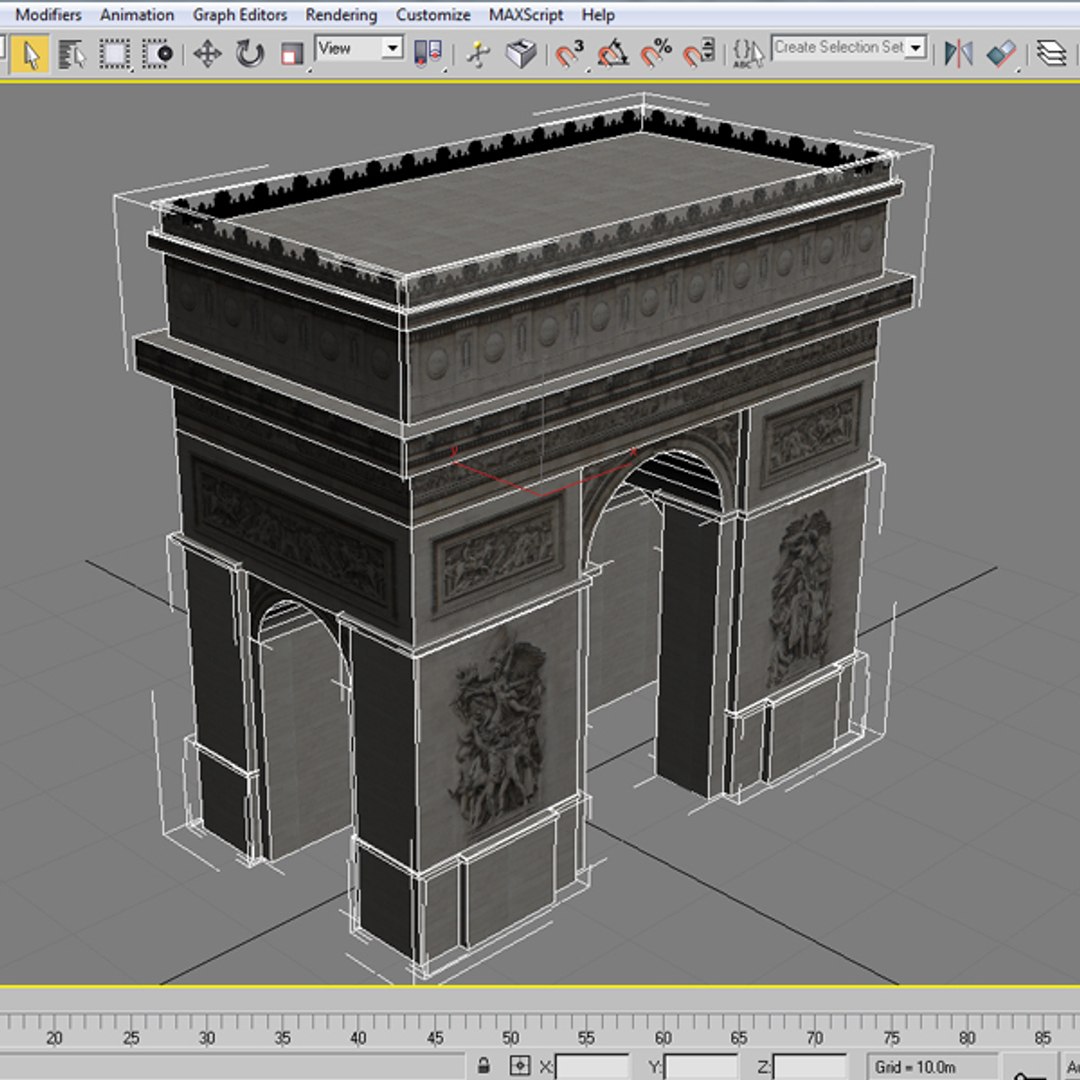Open the Graph Editors menu
The image size is (1080, 1080).
[240, 14]
